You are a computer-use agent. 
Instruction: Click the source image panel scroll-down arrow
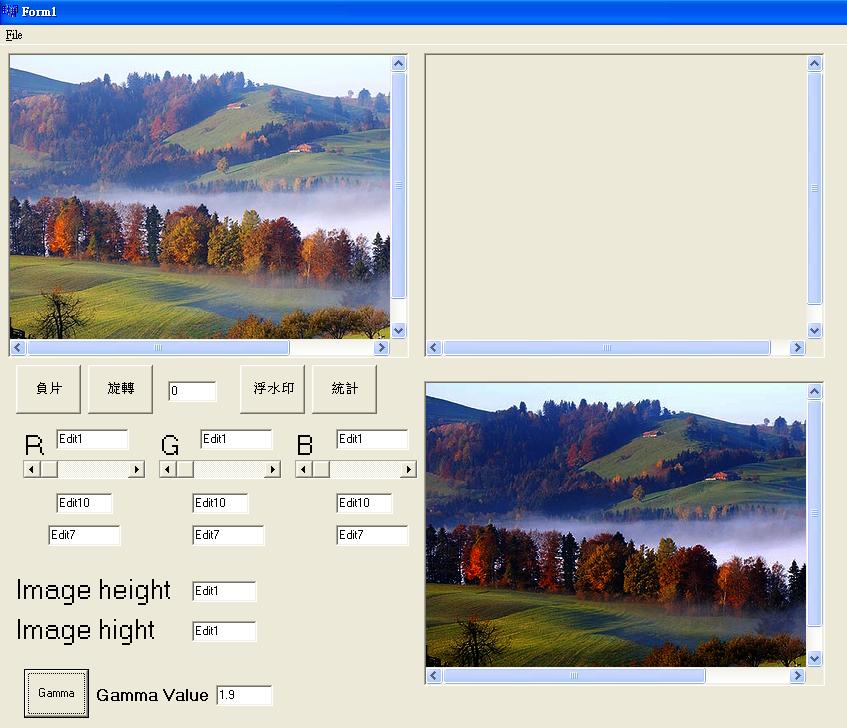click(399, 331)
